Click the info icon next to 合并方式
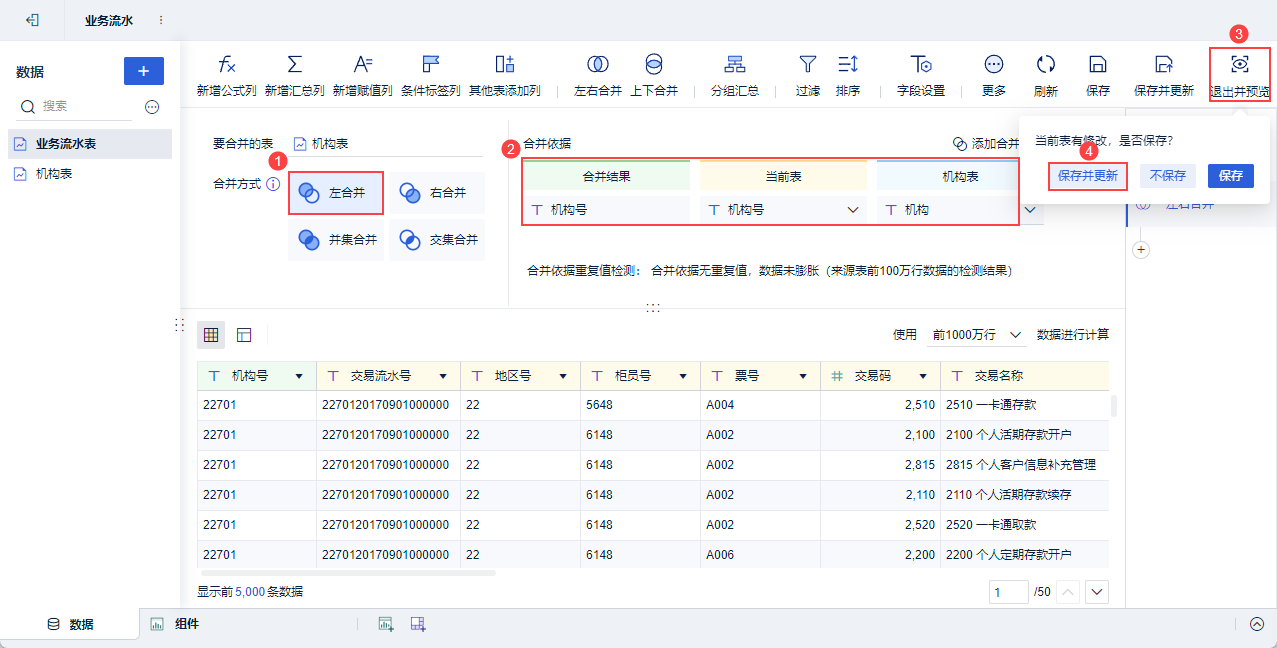The height and width of the screenshot is (648, 1277). click(x=273, y=185)
